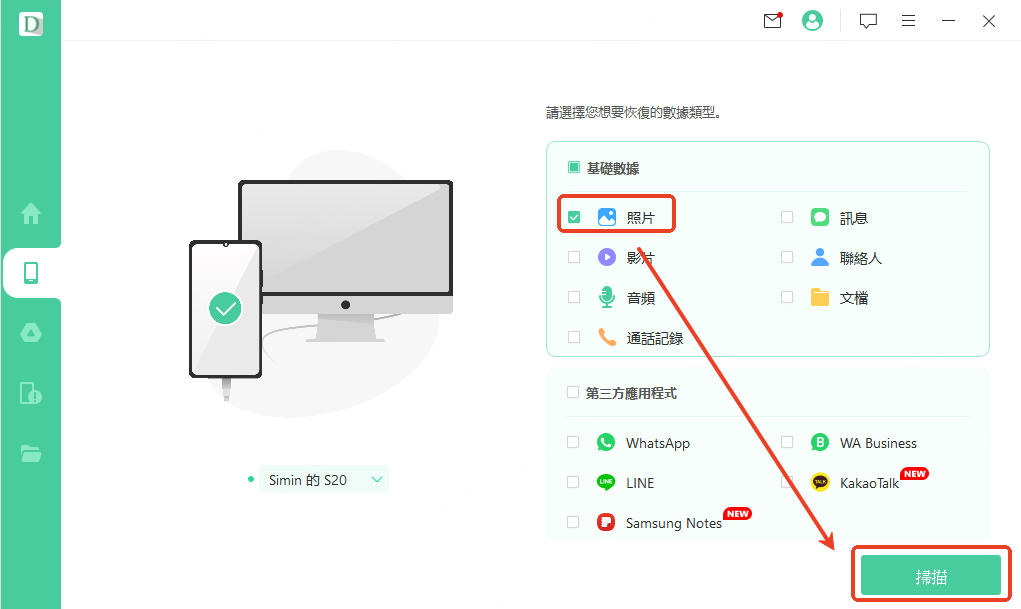This screenshot has width=1021, height=609.
Task: Click the 訊息 label text
Action: [x=854, y=218]
